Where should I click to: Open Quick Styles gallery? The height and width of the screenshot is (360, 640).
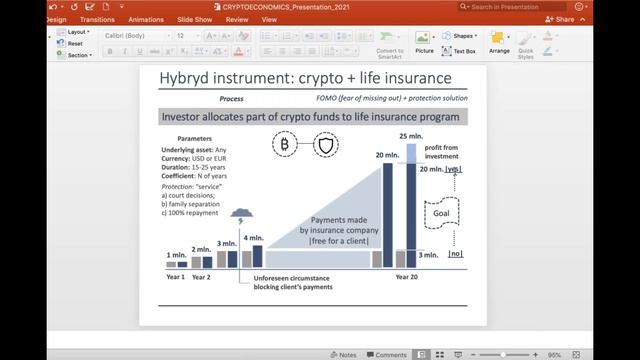pos(526,45)
